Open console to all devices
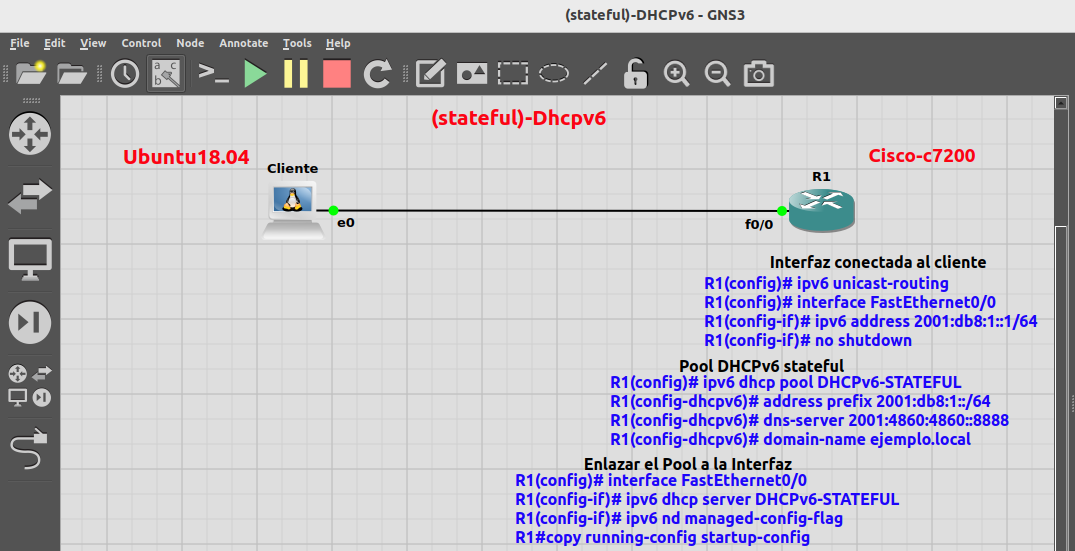This screenshot has width=1075, height=551. [x=213, y=73]
